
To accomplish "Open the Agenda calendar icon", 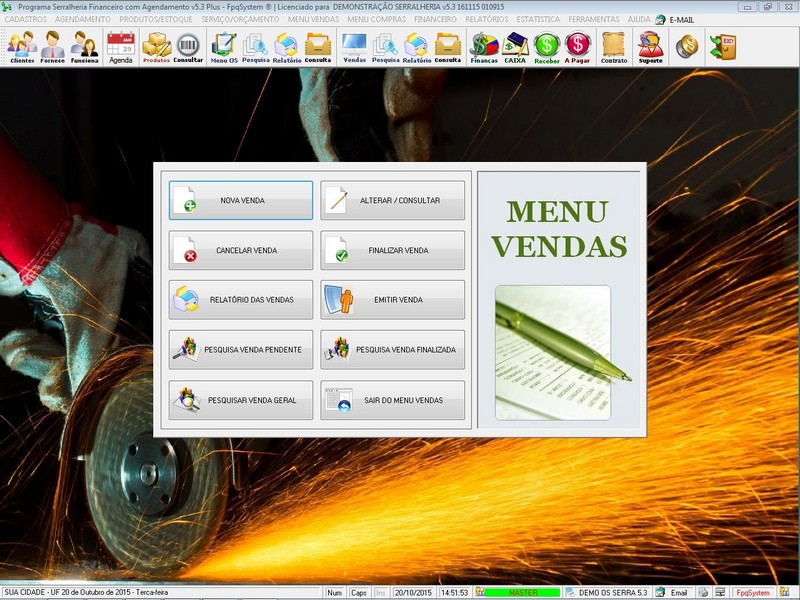I will pos(121,47).
